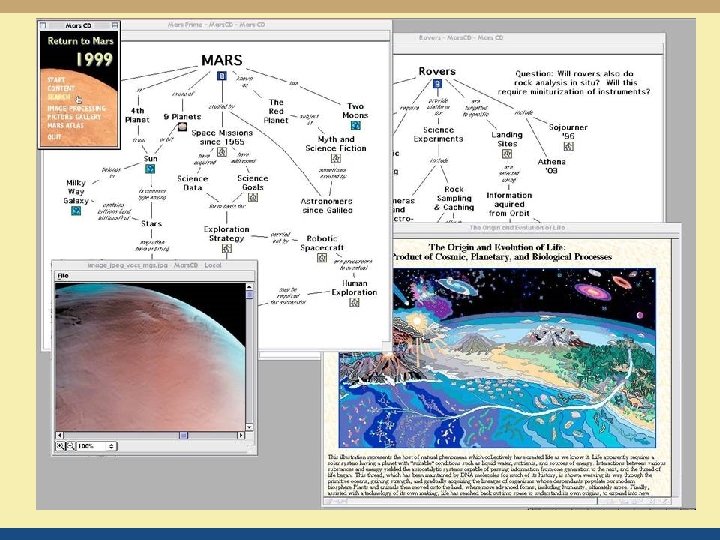The width and height of the screenshot is (720, 540).
Task: Open the Milky Way Galaxy node icon
Action: tap(76, 210)
